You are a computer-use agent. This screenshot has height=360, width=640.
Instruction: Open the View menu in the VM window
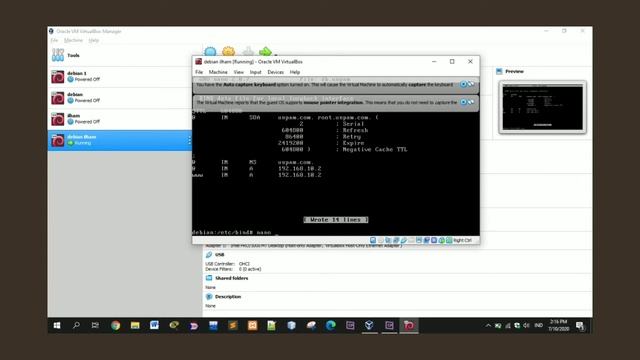click(238, 72)
